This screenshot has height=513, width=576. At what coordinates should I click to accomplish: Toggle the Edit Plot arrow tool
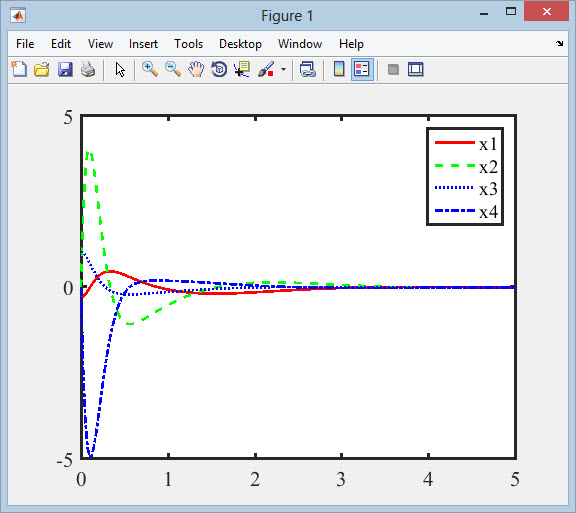pos(120,69)
